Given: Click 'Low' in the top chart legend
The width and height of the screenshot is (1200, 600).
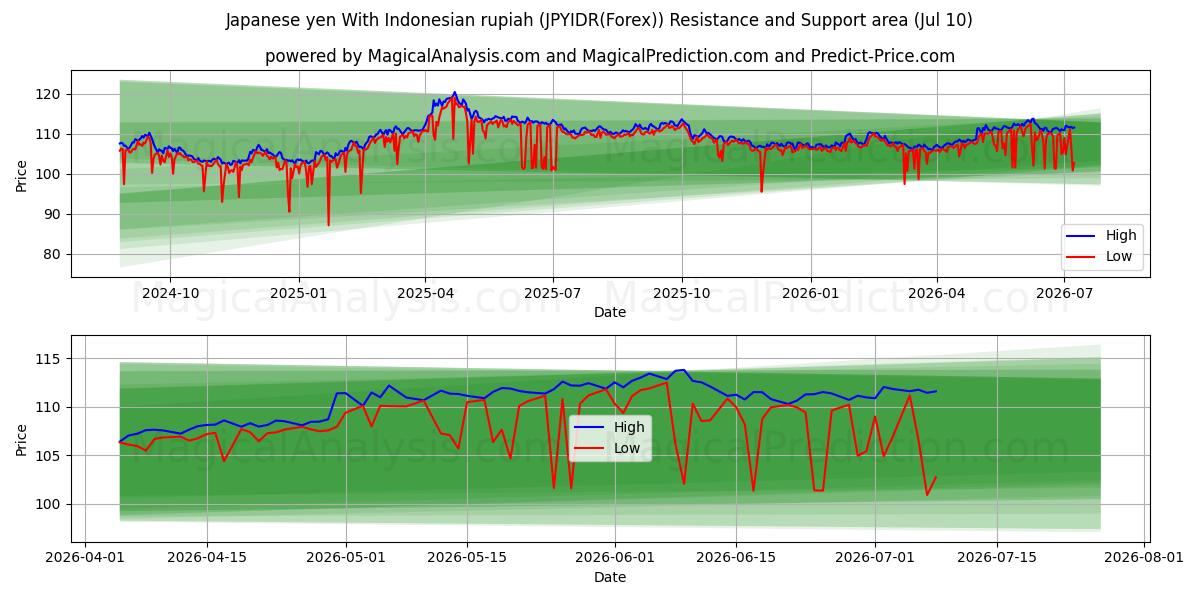Looking at the screenshot, I should coord(1119,256).
